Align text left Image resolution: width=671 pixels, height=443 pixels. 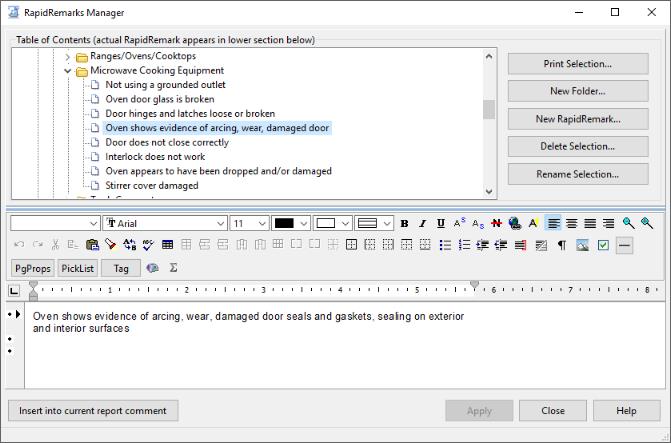[553, 223]
